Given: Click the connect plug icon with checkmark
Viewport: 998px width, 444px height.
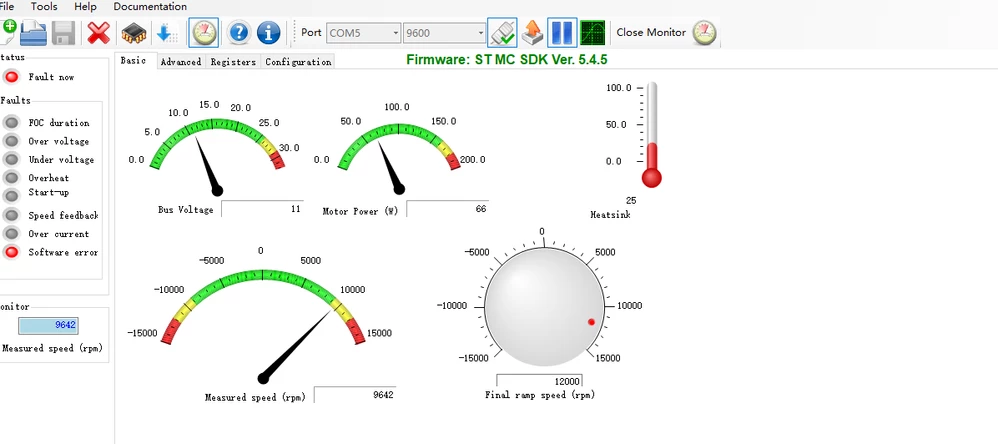Looking at the screenshot, I should (x=502, y=32).
